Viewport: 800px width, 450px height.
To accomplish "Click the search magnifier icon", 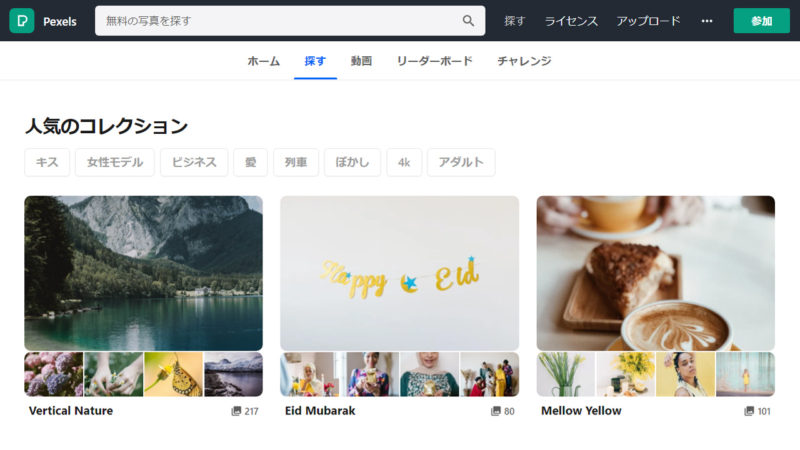I will (x=468, y=20).
